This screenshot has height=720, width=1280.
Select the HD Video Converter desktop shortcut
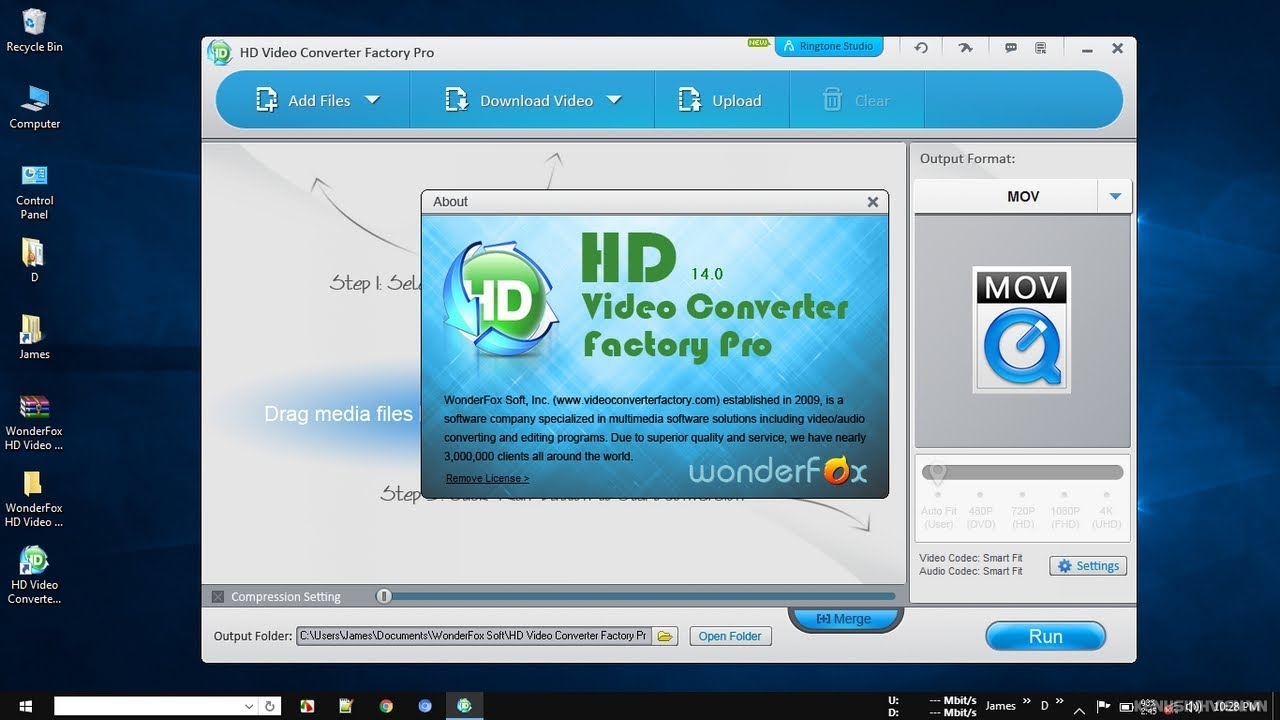(34, 576)
